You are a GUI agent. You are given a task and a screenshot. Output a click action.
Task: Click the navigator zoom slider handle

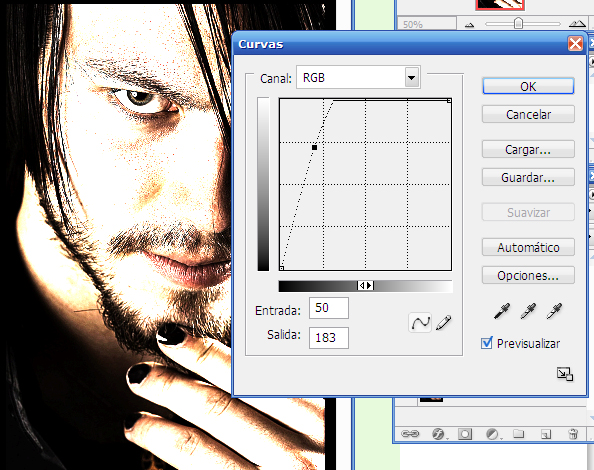pyautogui.click(x=518, y=23)
